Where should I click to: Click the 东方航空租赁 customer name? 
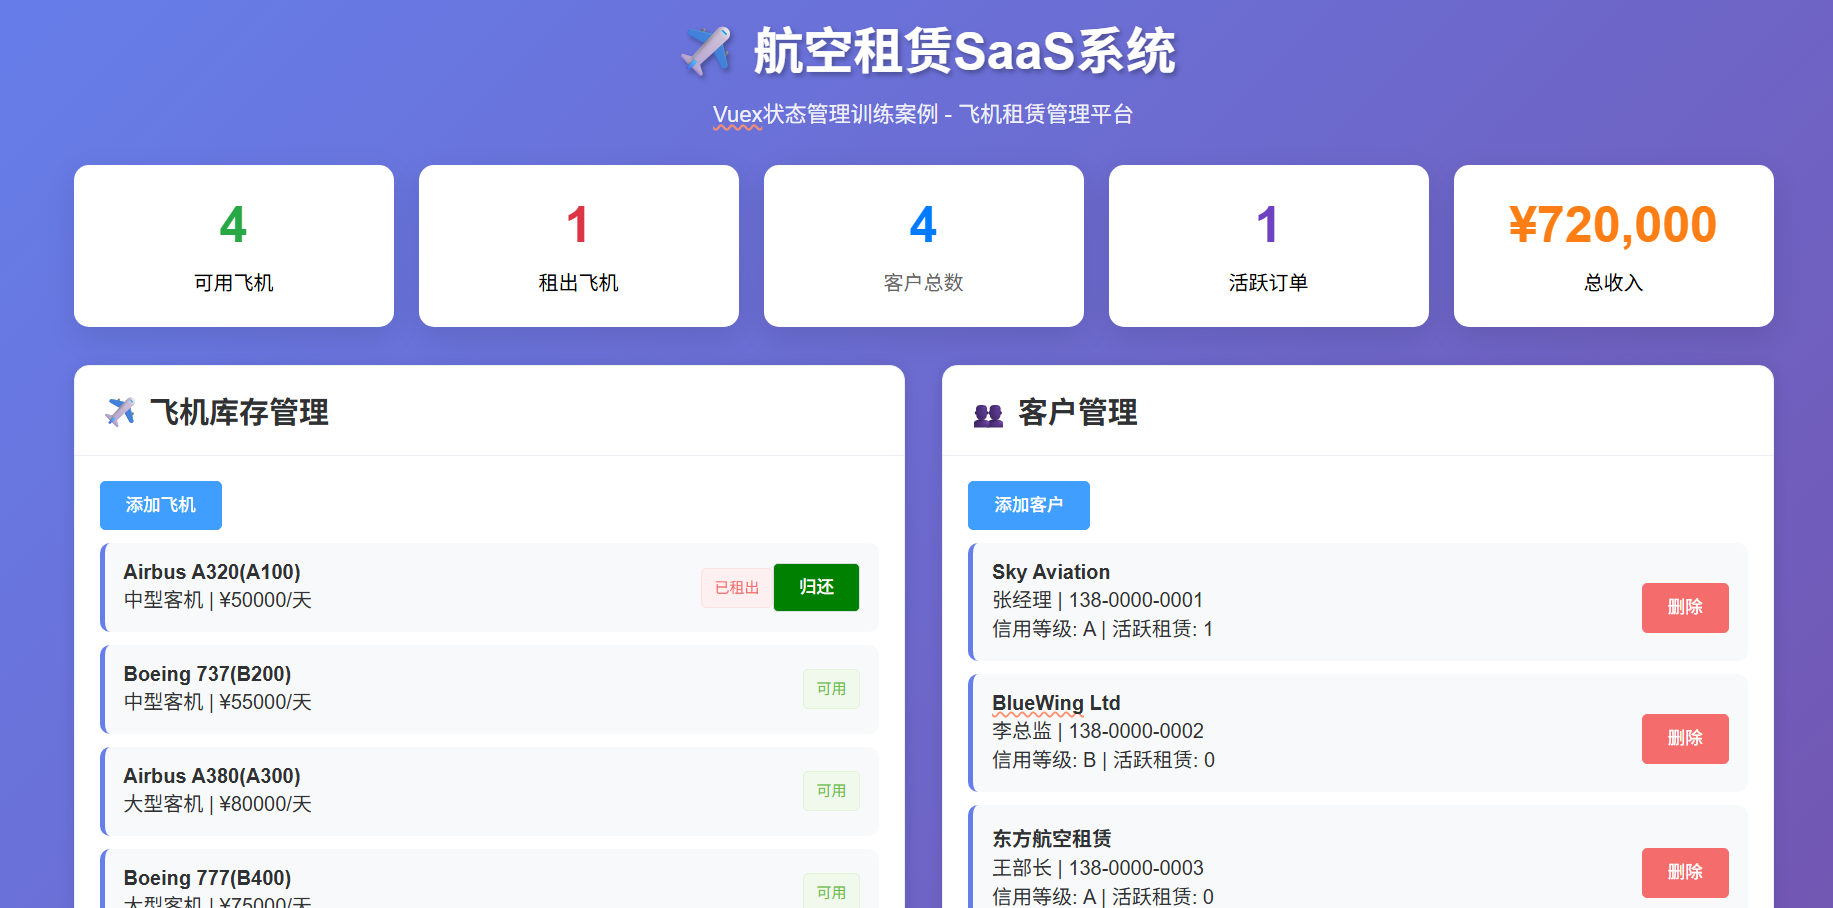click(x=1052, y=838)
